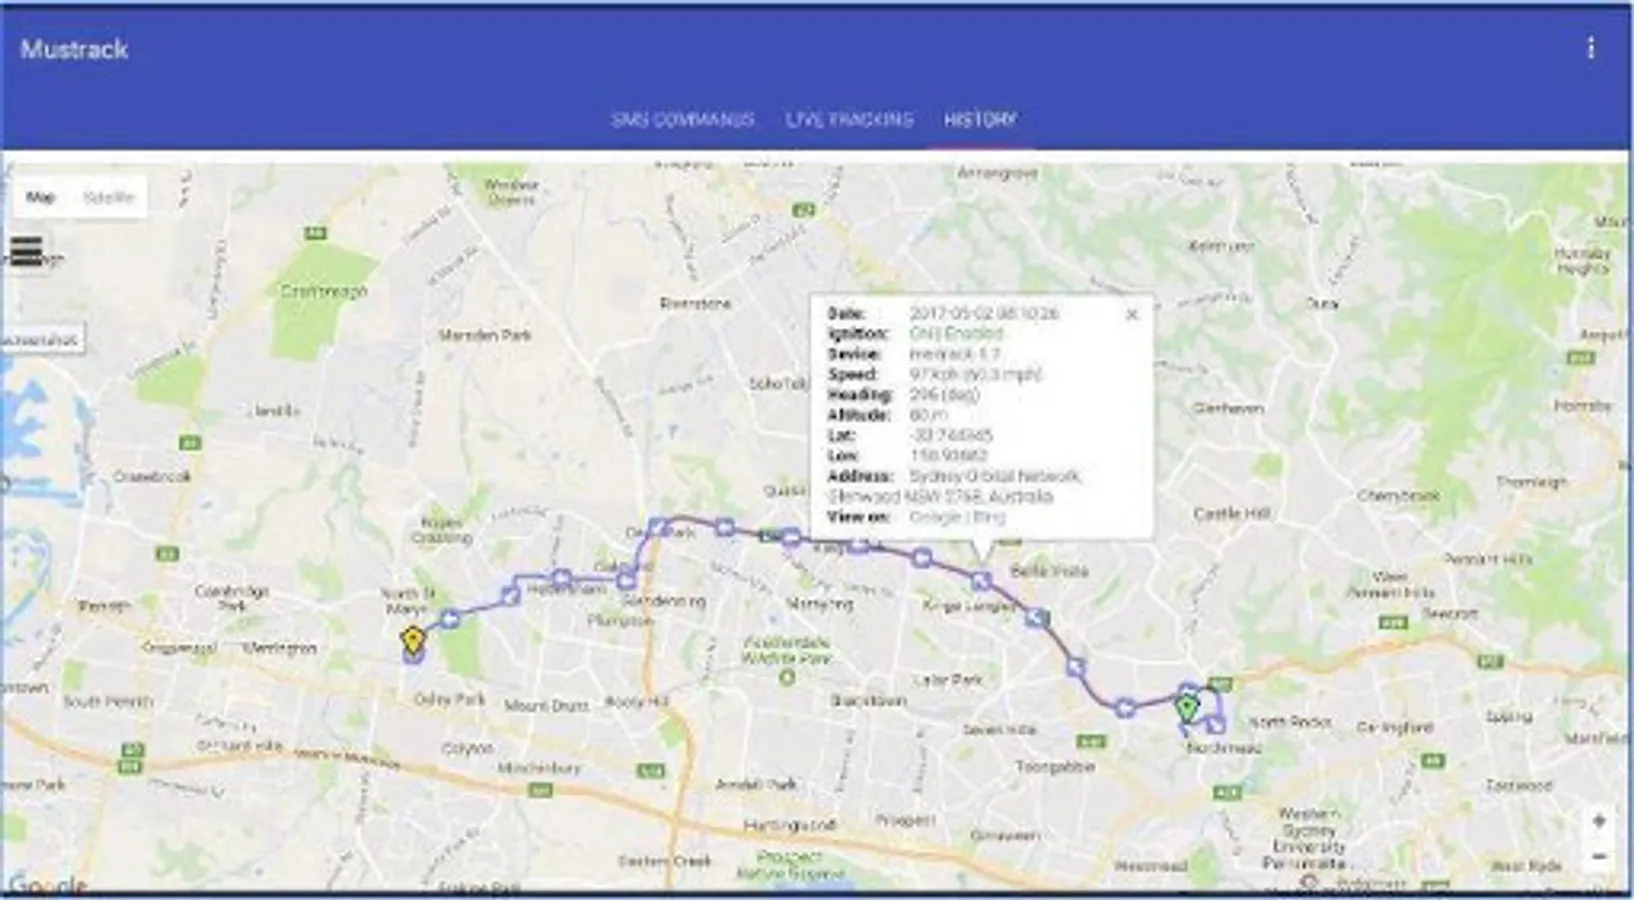Click the green end pin marker
1634x900 pixels.
point(1187,709)
